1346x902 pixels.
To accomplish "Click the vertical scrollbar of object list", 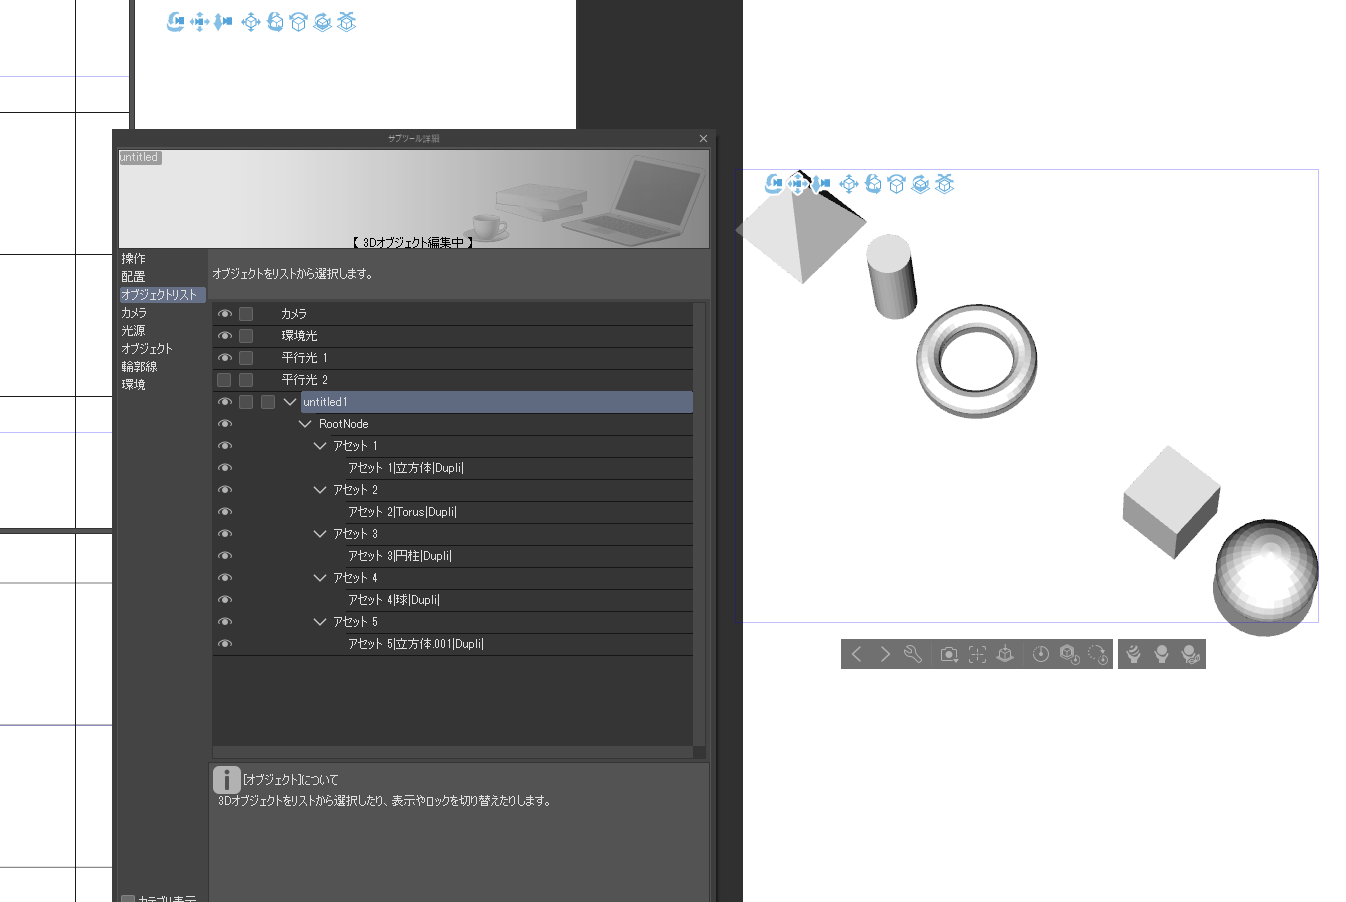I will [699, 524].
